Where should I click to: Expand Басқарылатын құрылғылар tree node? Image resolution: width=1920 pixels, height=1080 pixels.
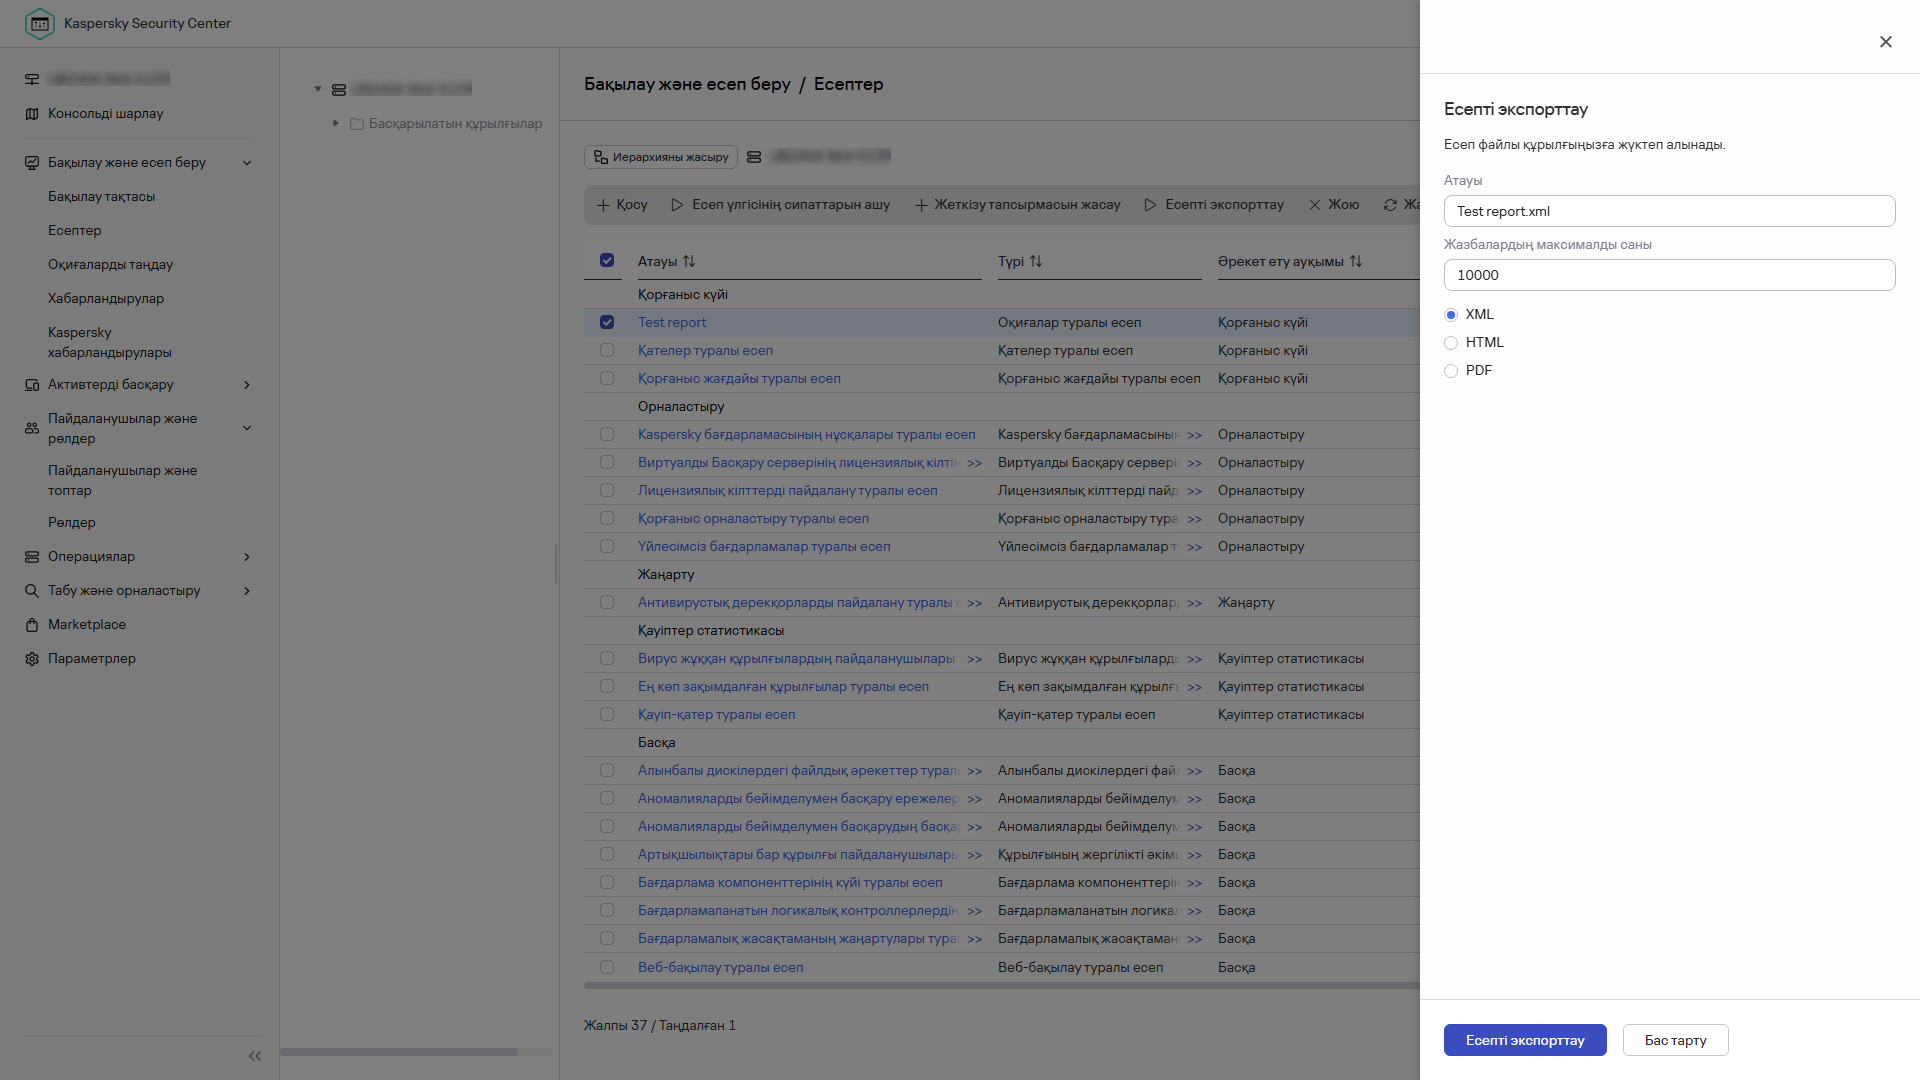tap(336, 123)
